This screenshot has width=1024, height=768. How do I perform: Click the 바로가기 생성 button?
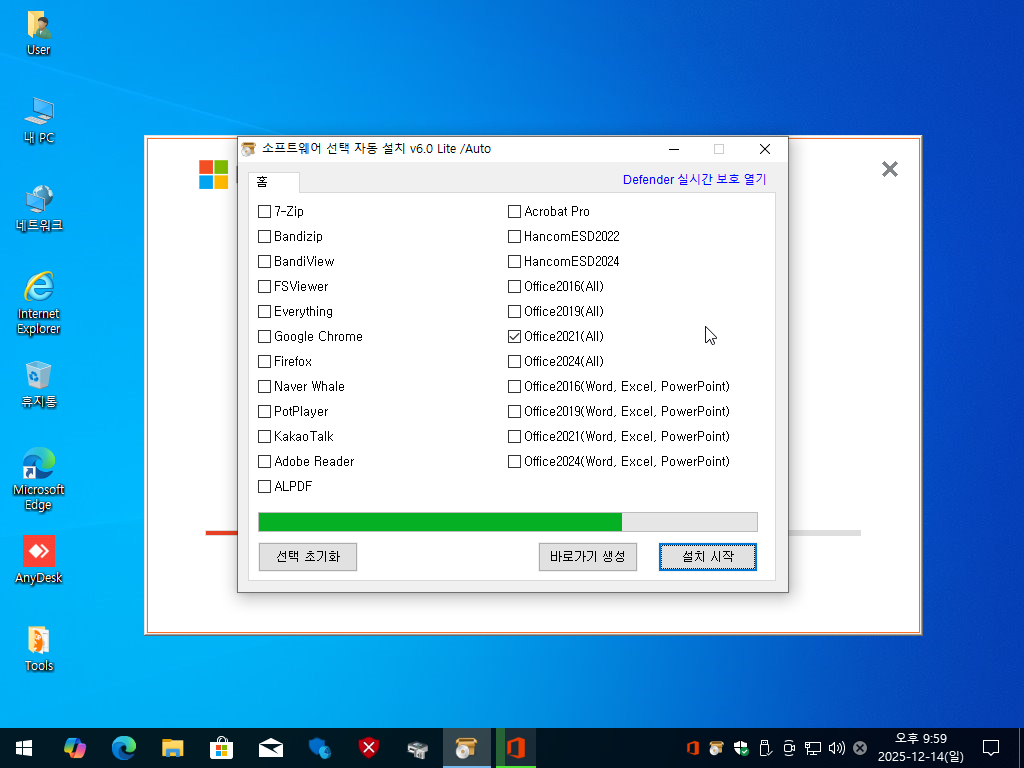pyautogui.click(x=588, y=556)
